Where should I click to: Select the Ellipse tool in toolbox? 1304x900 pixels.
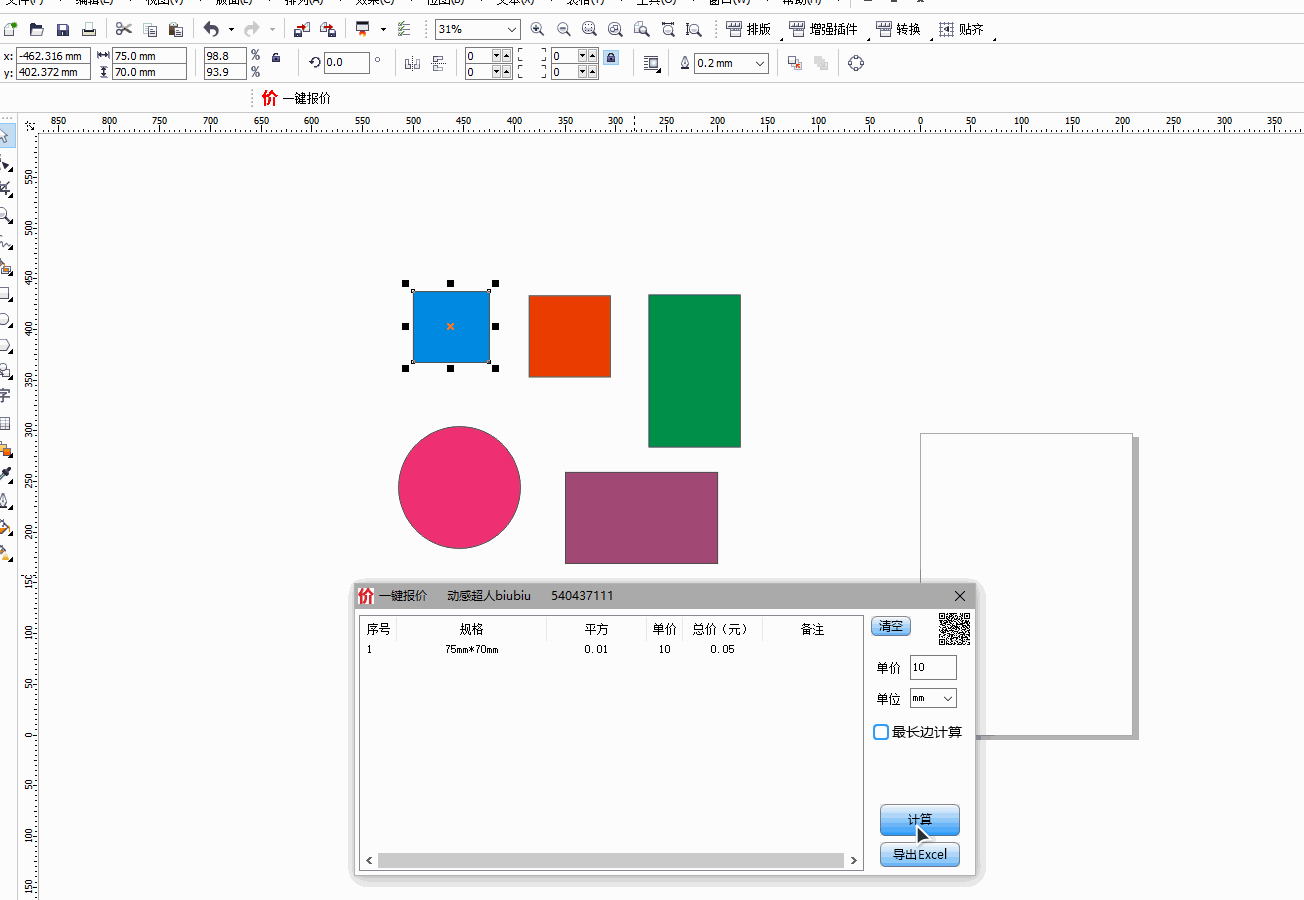(5, 320)
